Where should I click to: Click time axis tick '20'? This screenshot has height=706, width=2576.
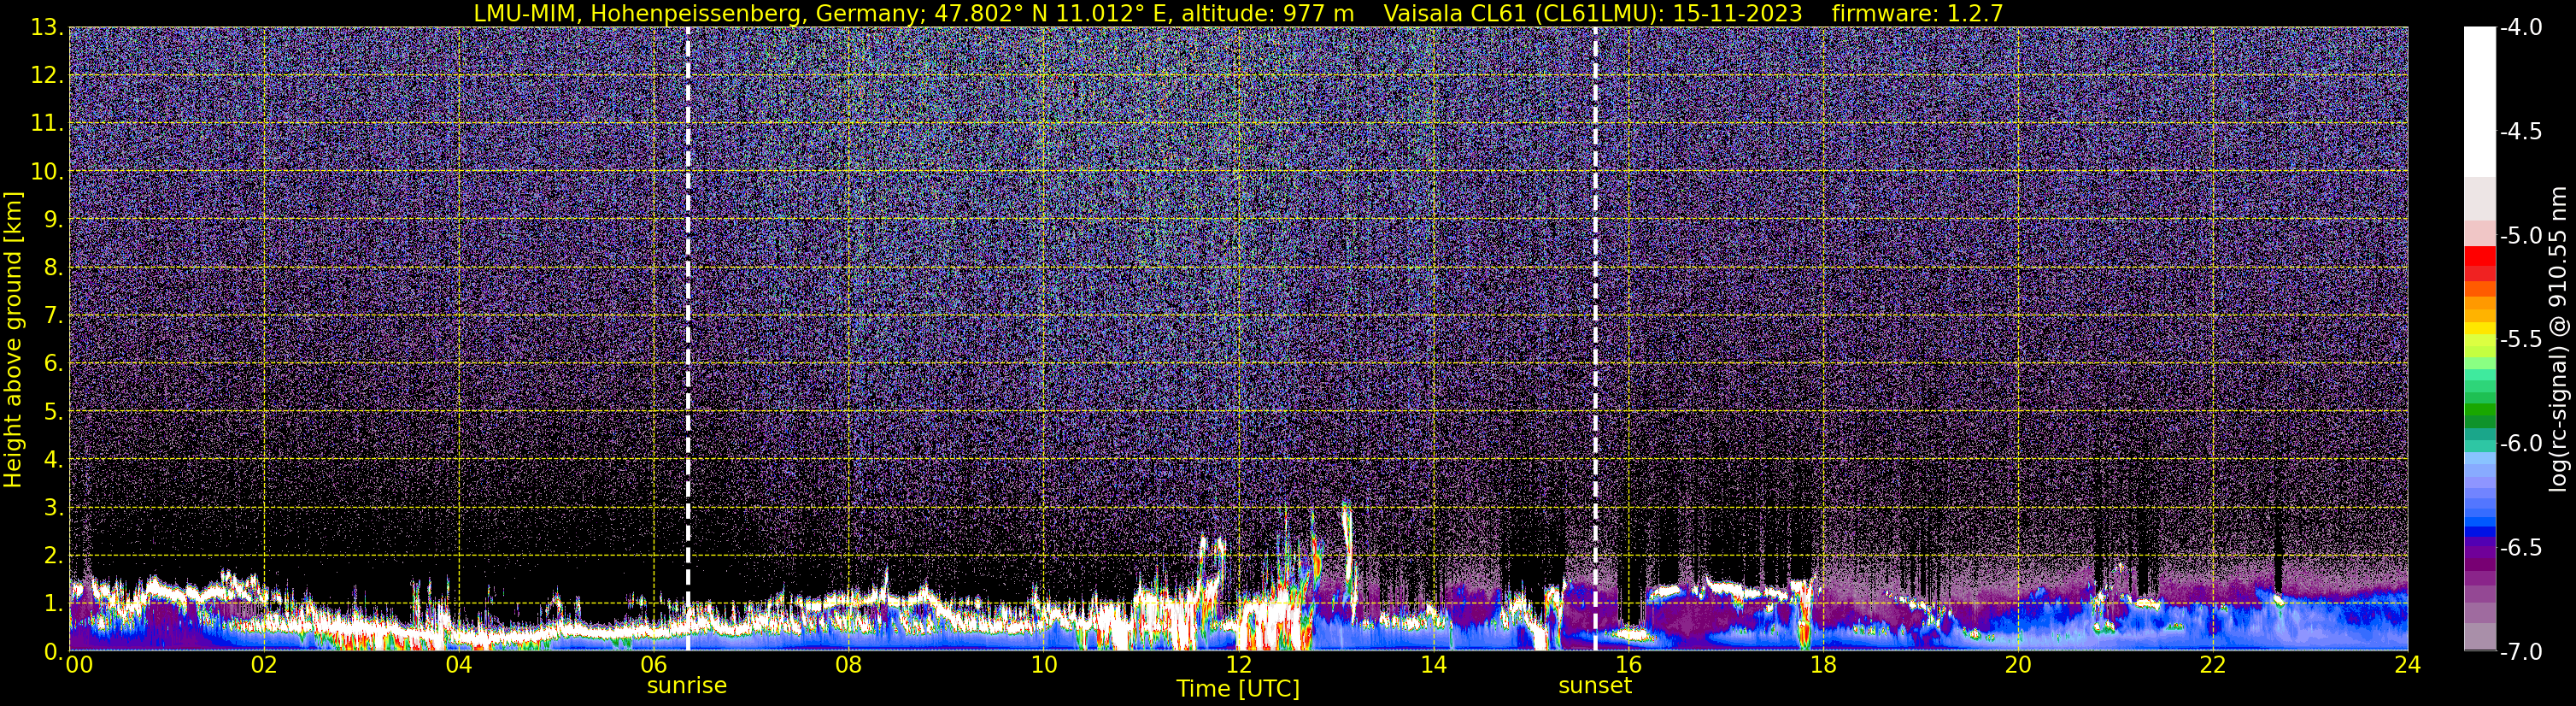coord(2018,666)
